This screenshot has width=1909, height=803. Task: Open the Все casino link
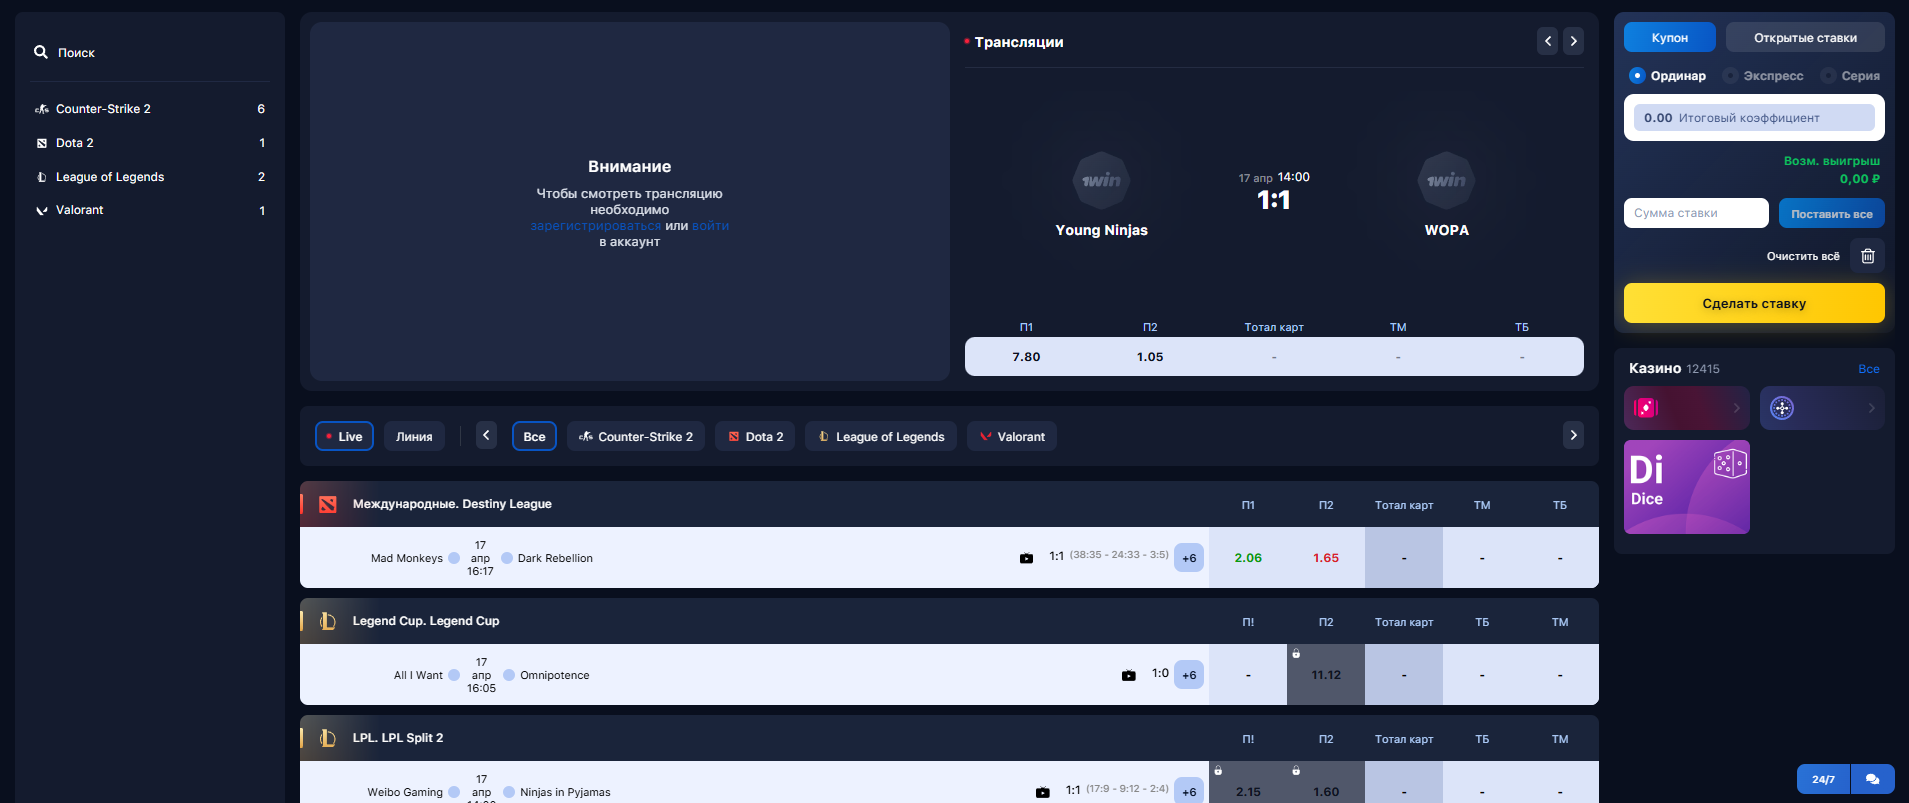(x=1869, y=369)
